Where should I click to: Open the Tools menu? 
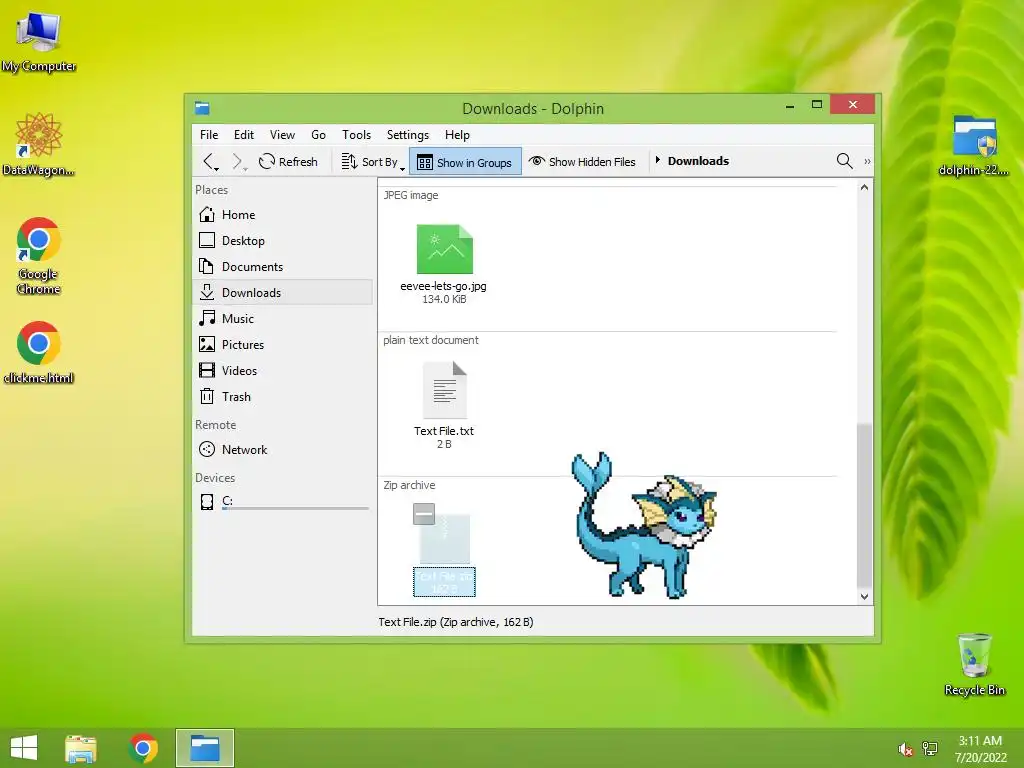tap(356, 135)
